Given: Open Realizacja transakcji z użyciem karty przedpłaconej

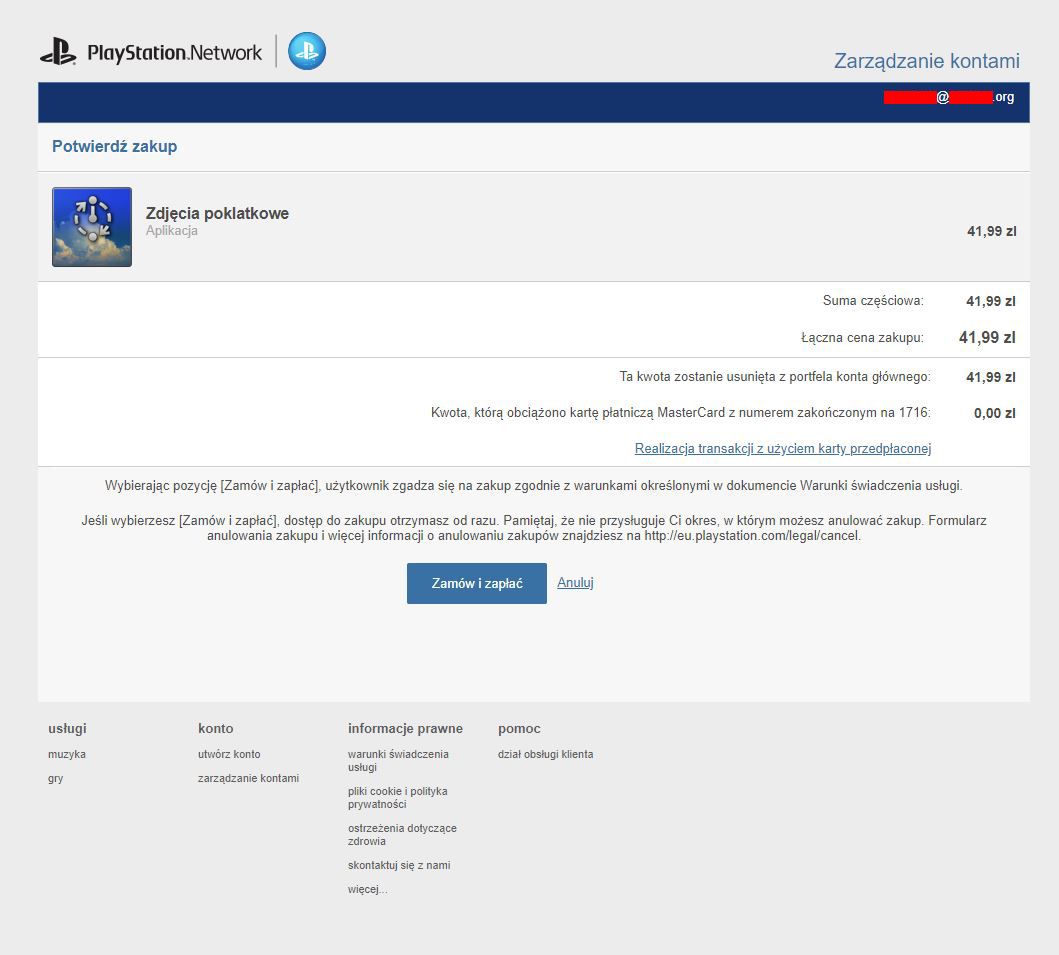Looking at the screenshot, I should click(783, 449).
